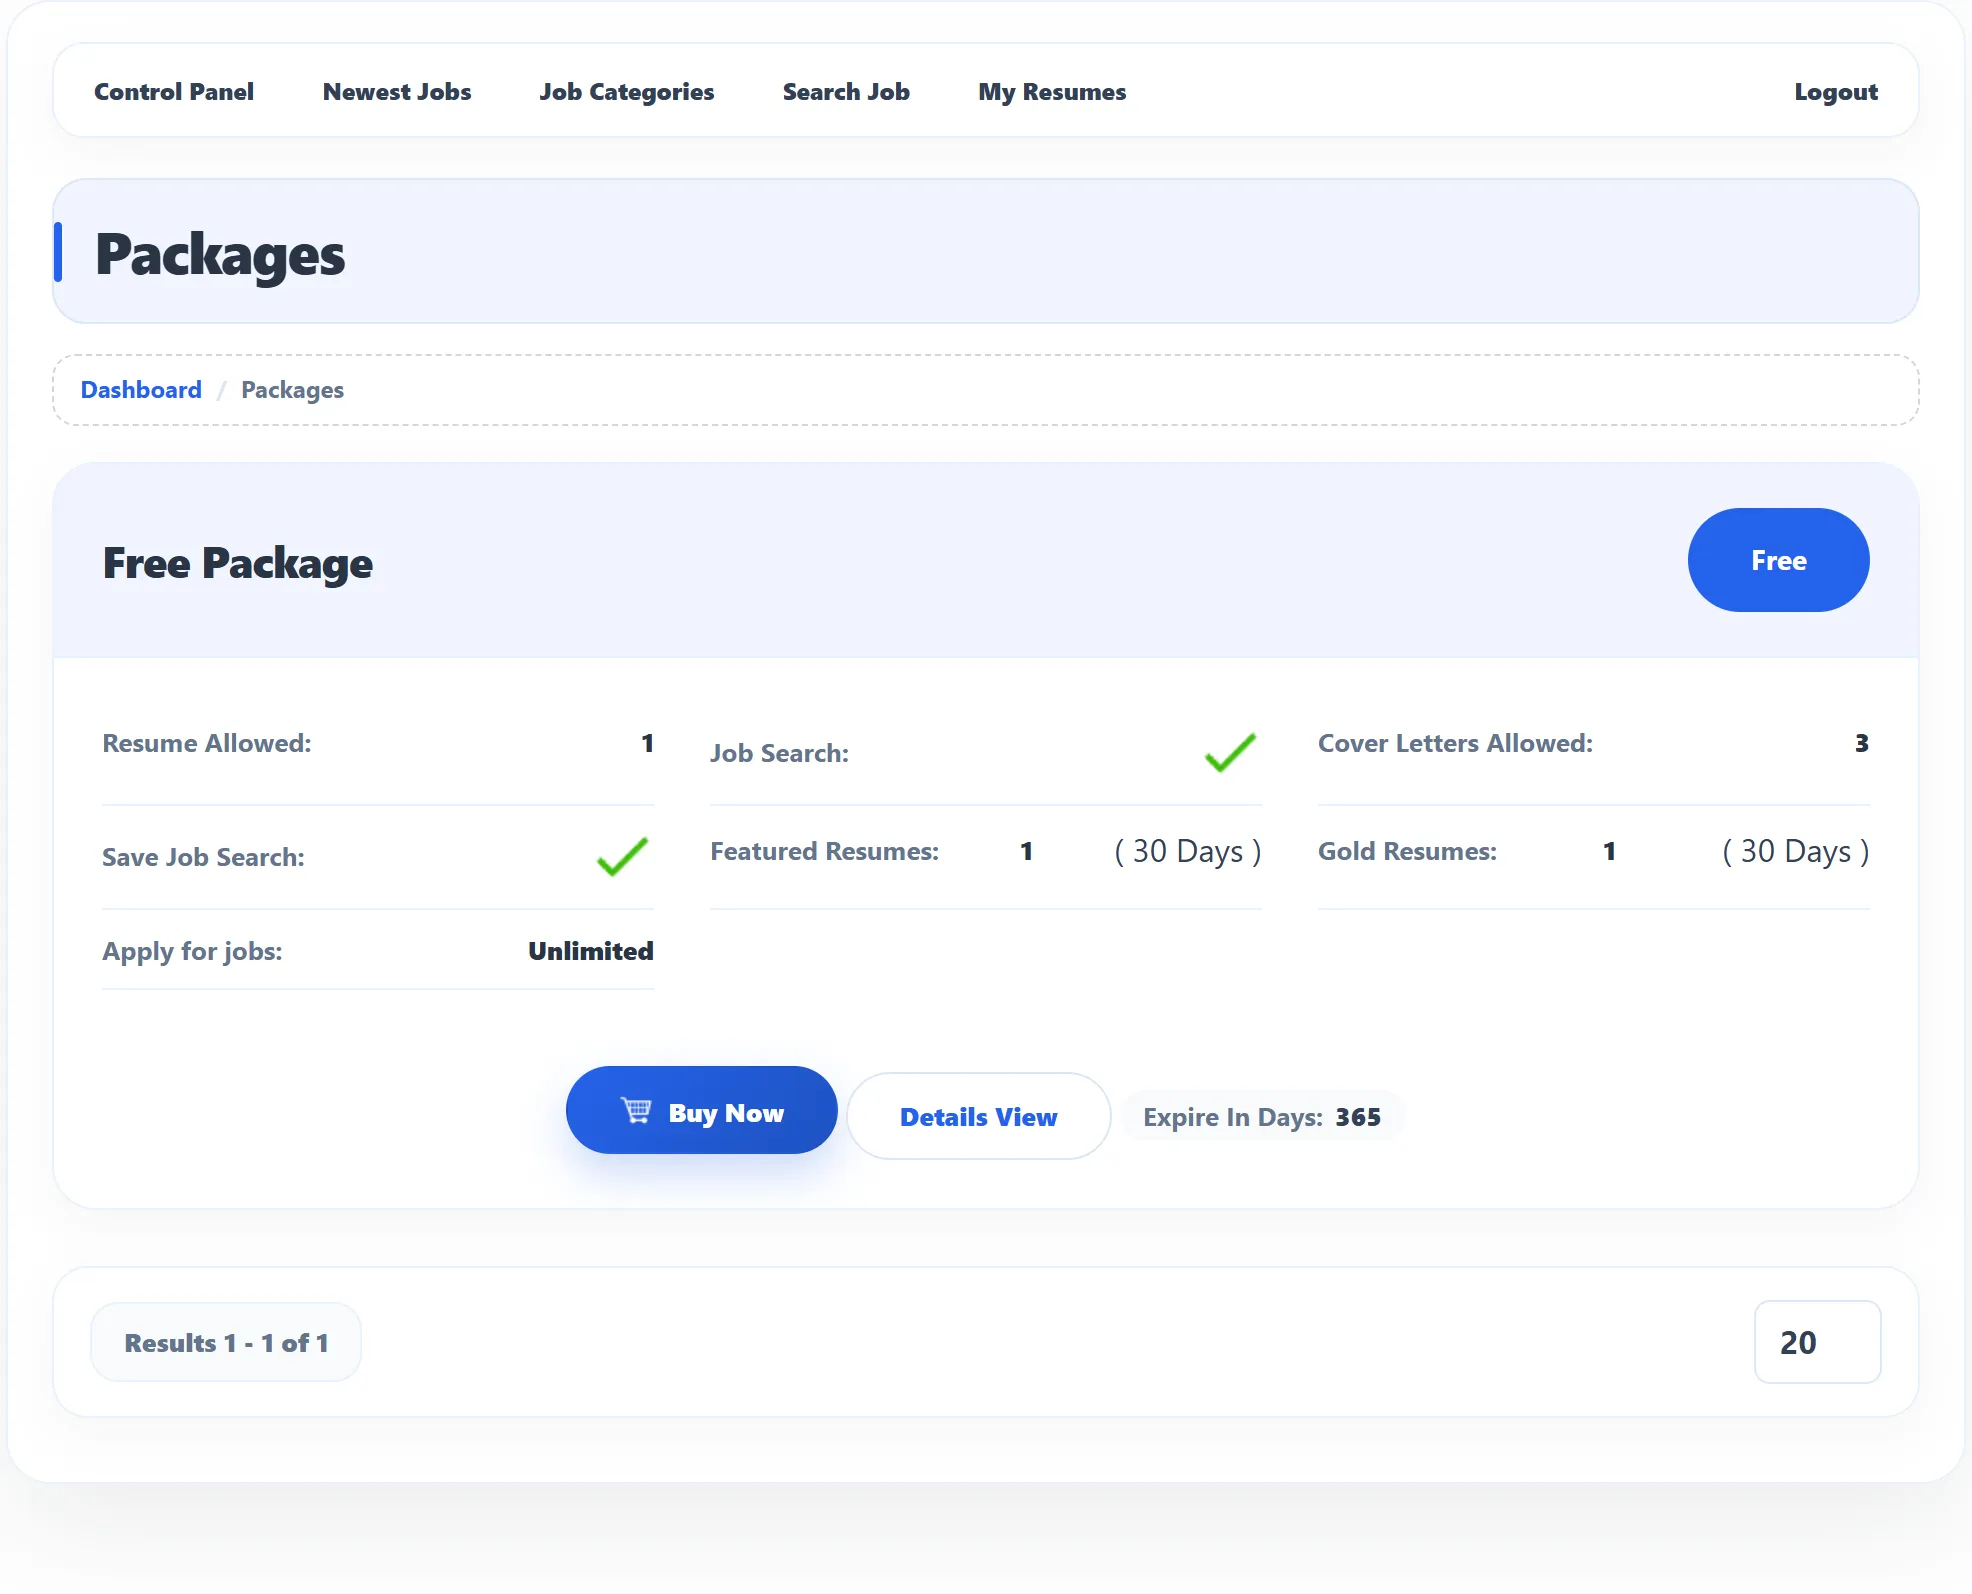Click ( 30 Days ) beside Gold Resumes
1972x1594 pixels.
(x=1795, y=851)
